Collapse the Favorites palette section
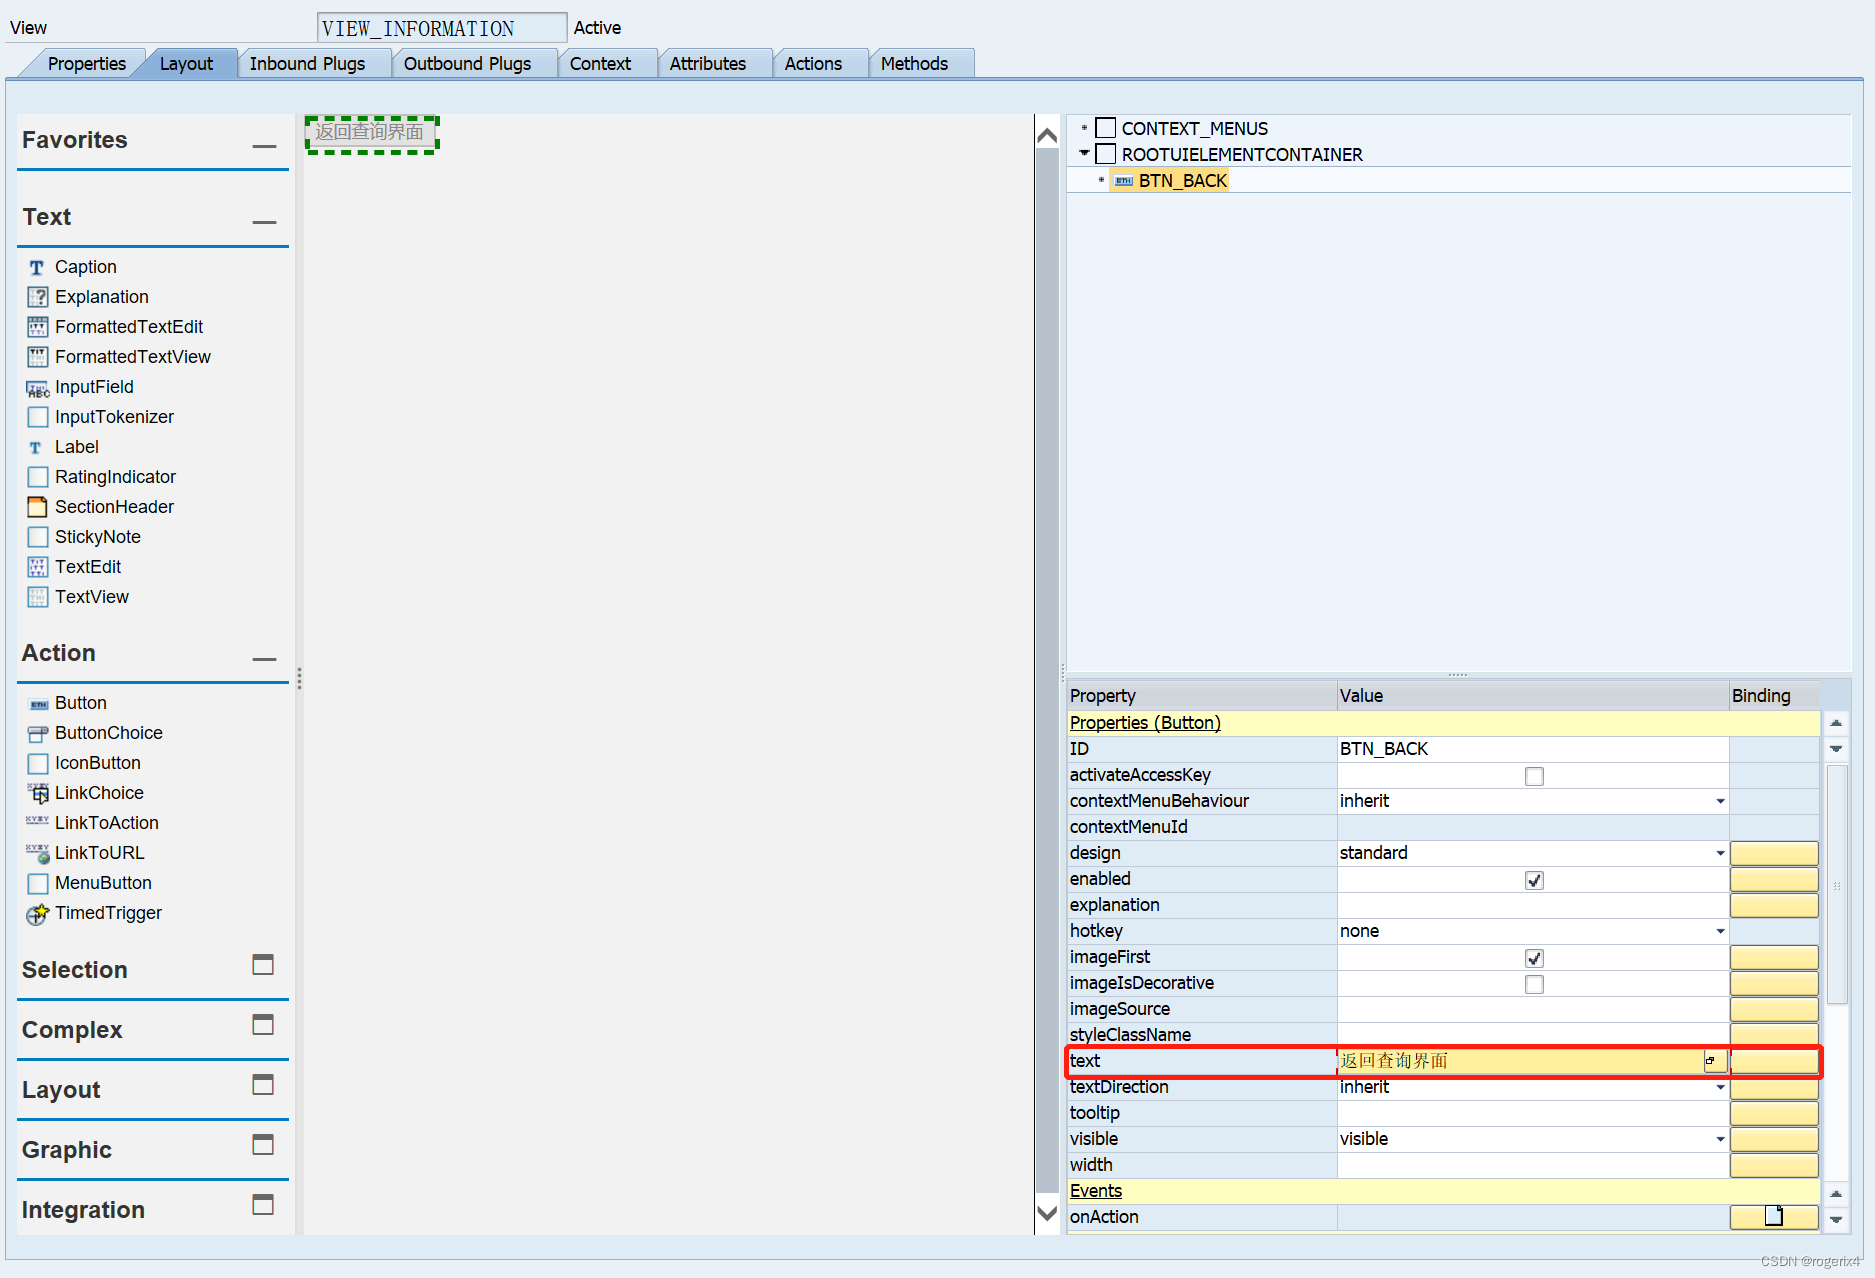 point(264,146)
